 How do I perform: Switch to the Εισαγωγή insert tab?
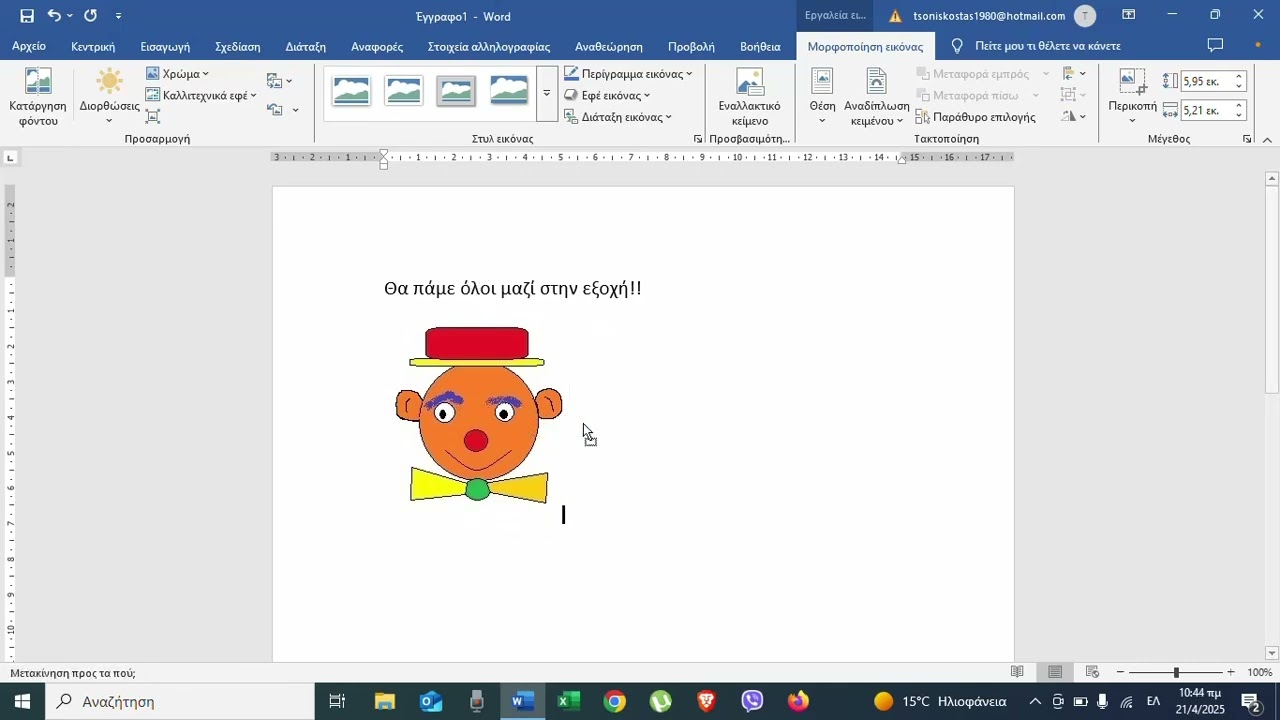click(165, 46)
